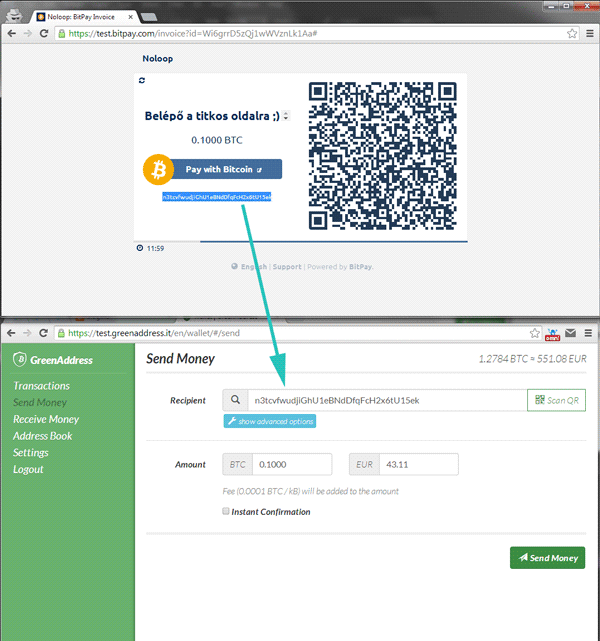The height and width of the screenshot is (641, 600).
Task: Click the globe language icon in the footer
Action: tap(235, 266)
